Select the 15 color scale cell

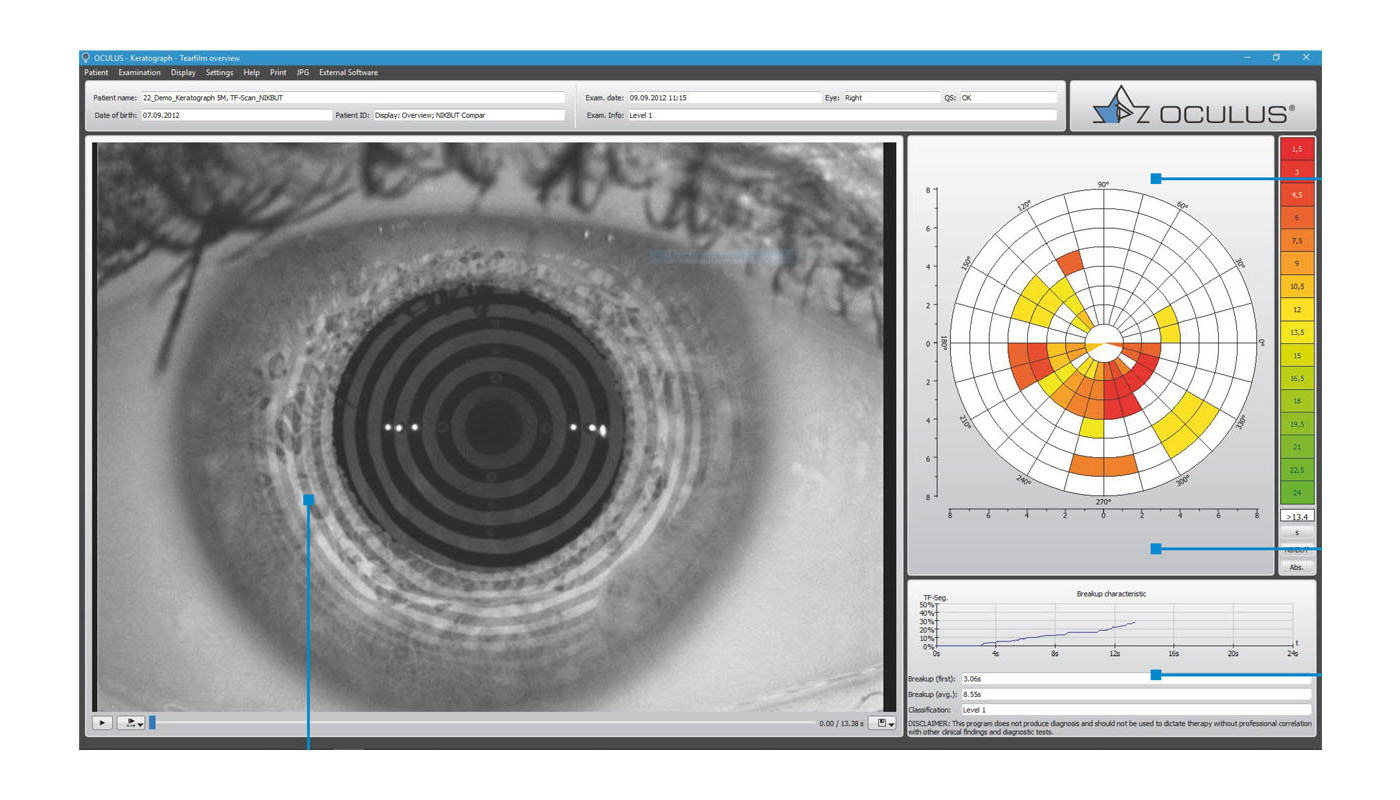click(x=1297, y=356)
